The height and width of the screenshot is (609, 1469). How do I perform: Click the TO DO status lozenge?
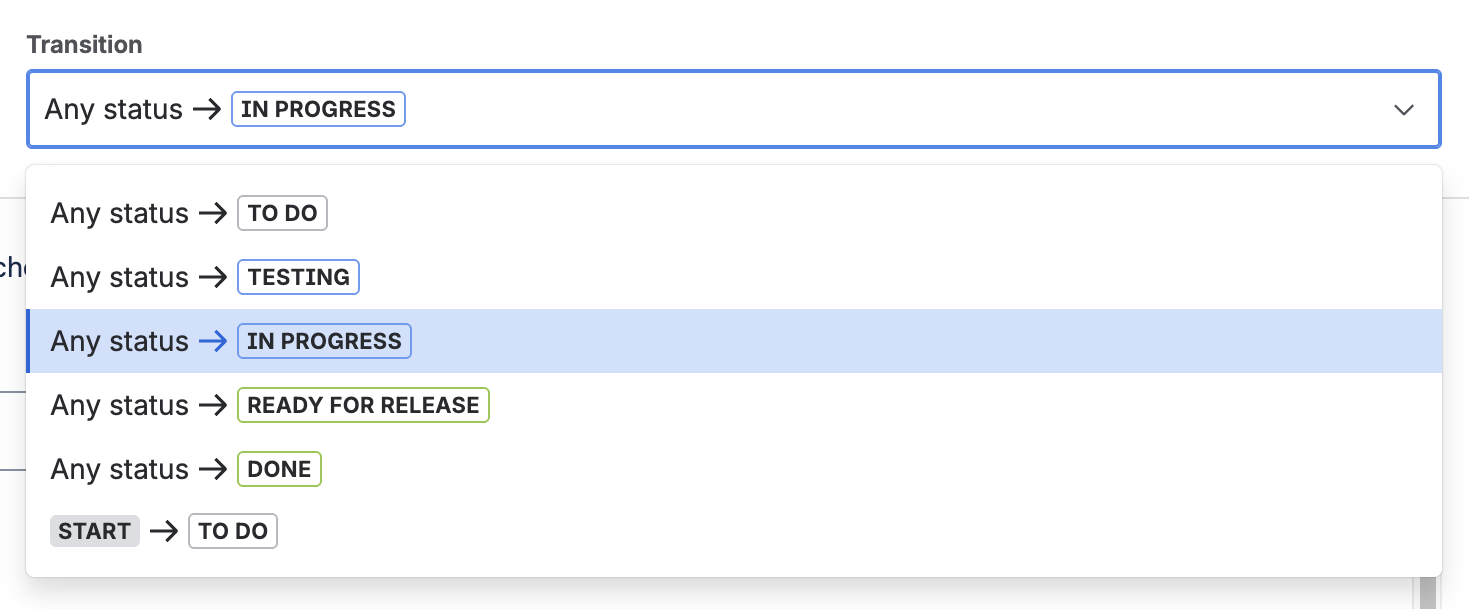point(282,213)
